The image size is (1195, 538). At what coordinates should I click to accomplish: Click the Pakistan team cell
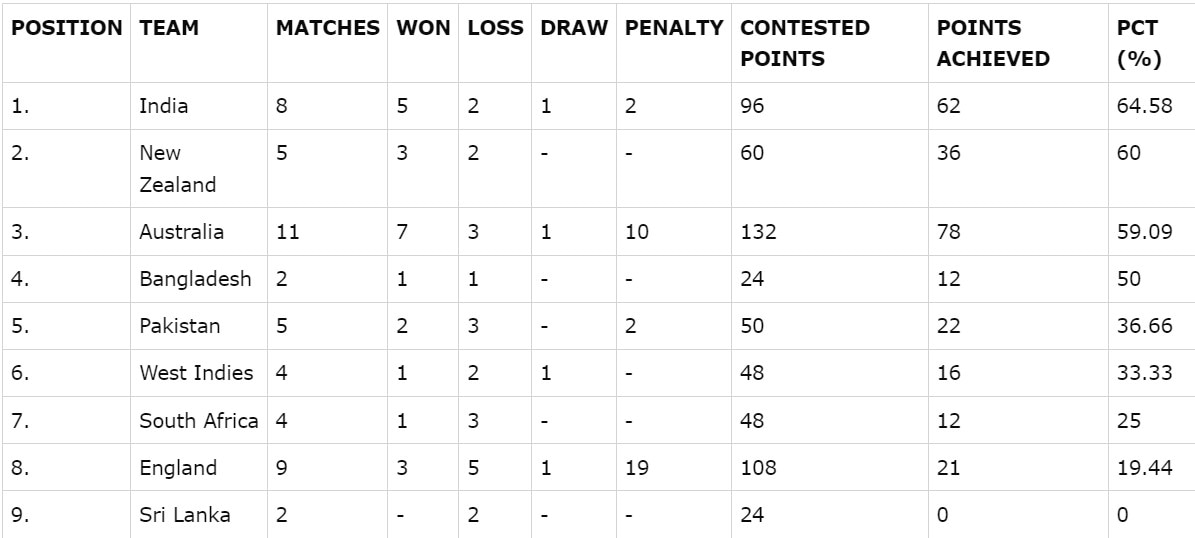(x=180, y=326)
